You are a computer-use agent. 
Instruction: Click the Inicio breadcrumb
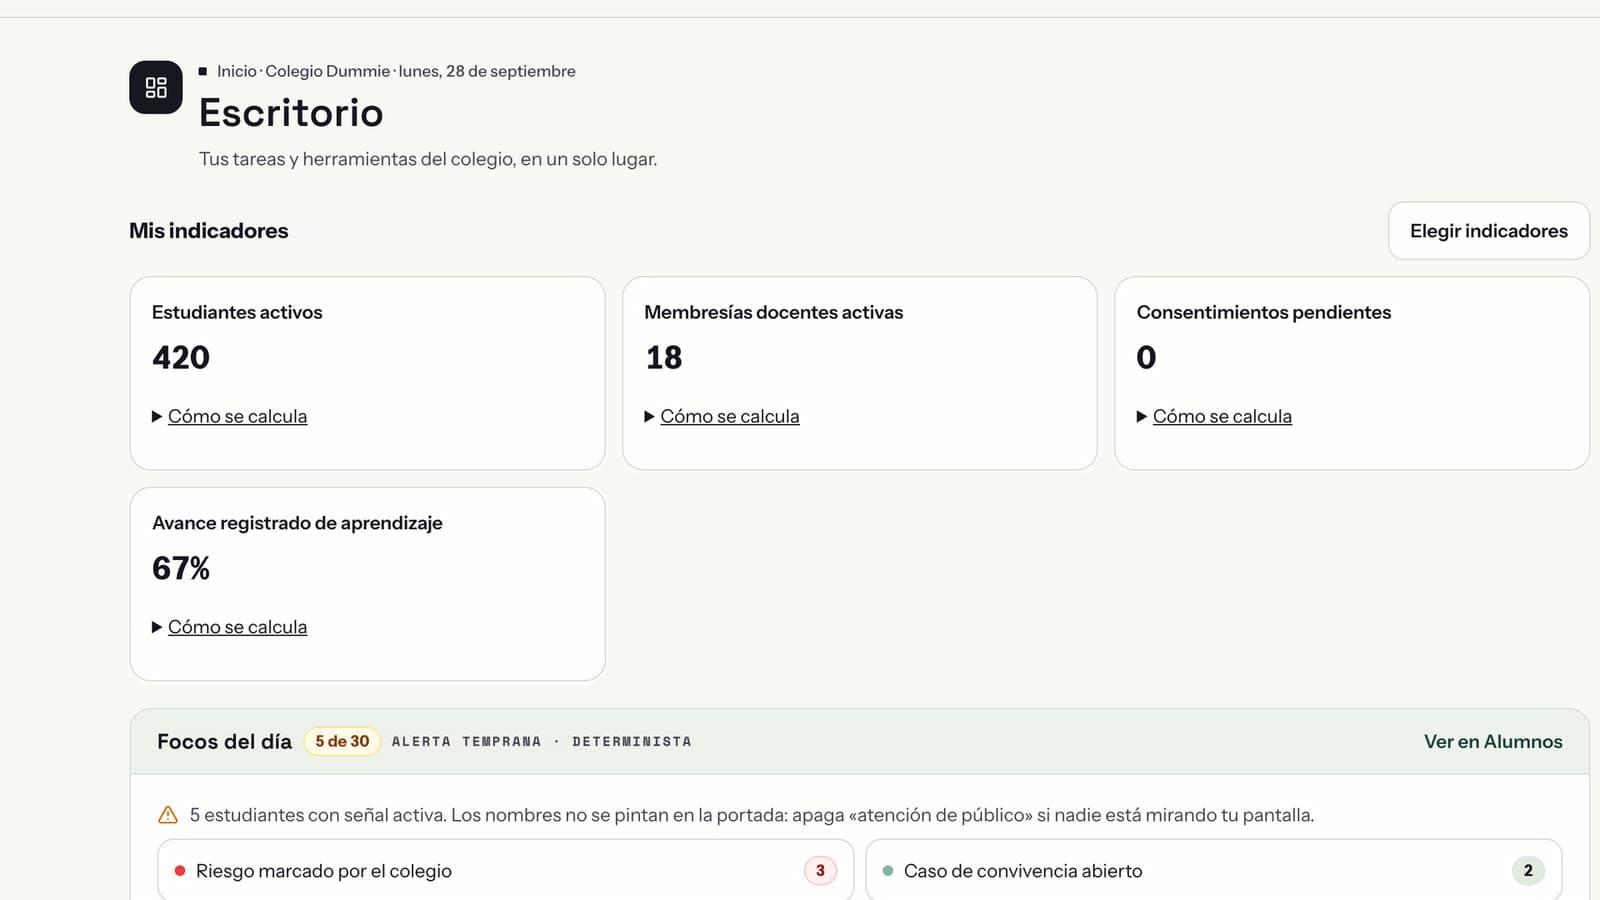(x=237, y=71)
